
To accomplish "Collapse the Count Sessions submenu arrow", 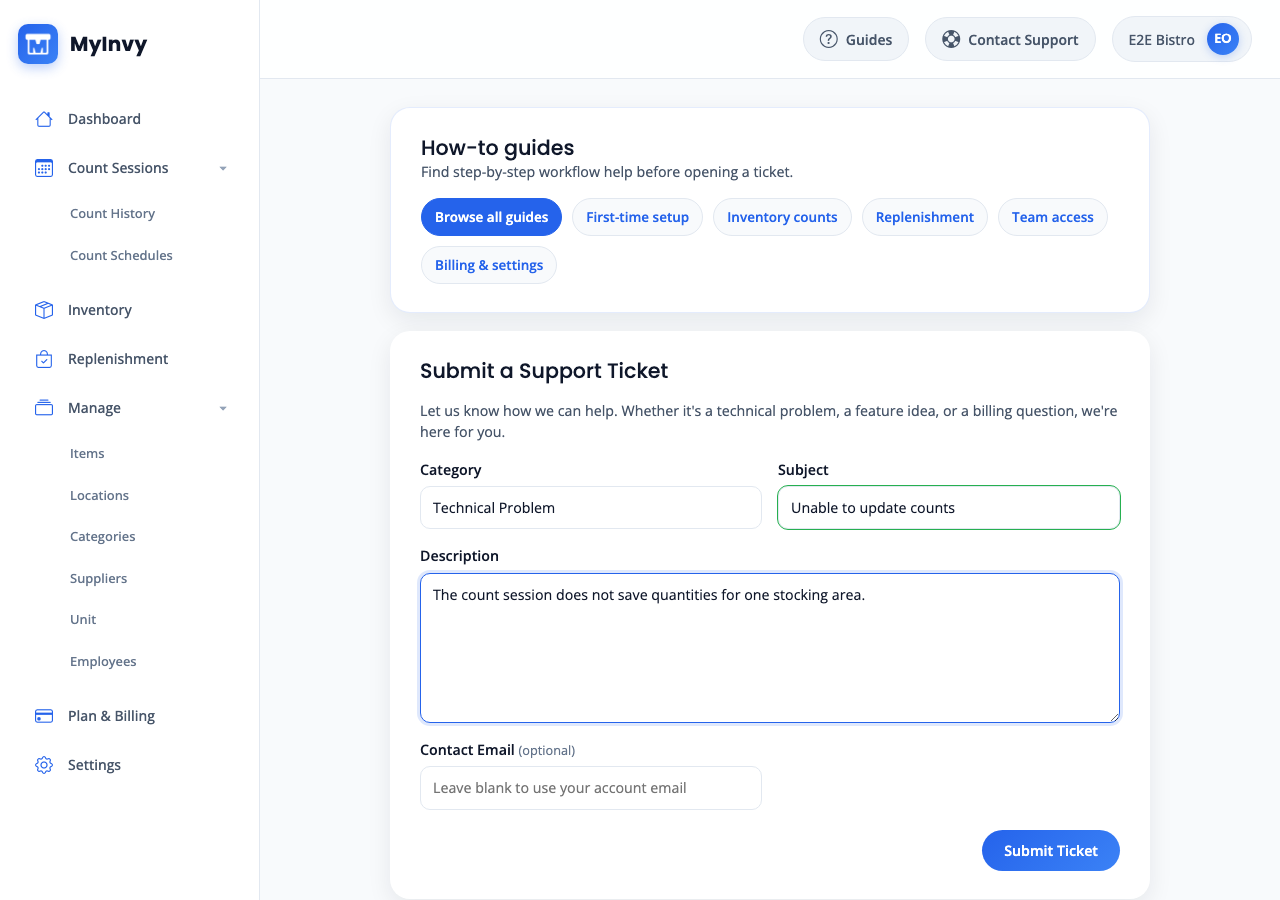I will [x=223, y=168].
